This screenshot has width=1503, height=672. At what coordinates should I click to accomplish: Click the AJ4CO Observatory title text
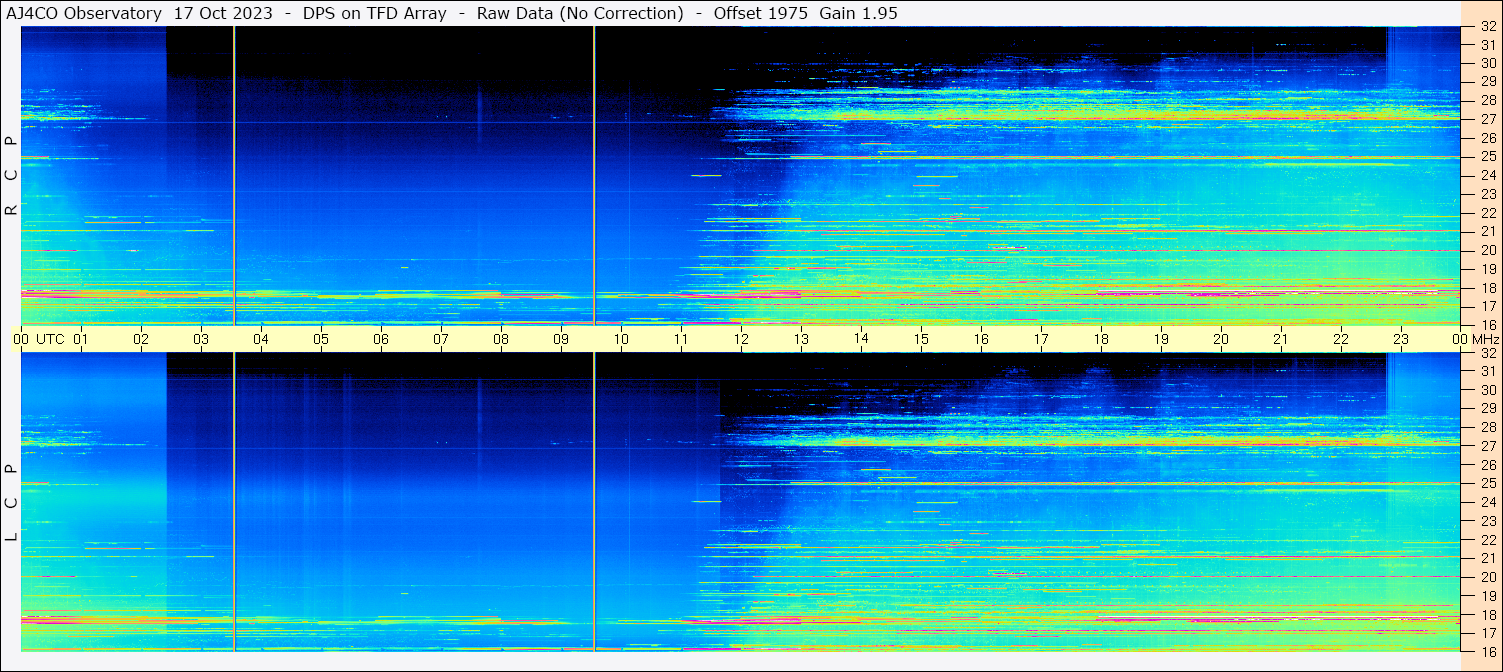[x=84, y=13]
